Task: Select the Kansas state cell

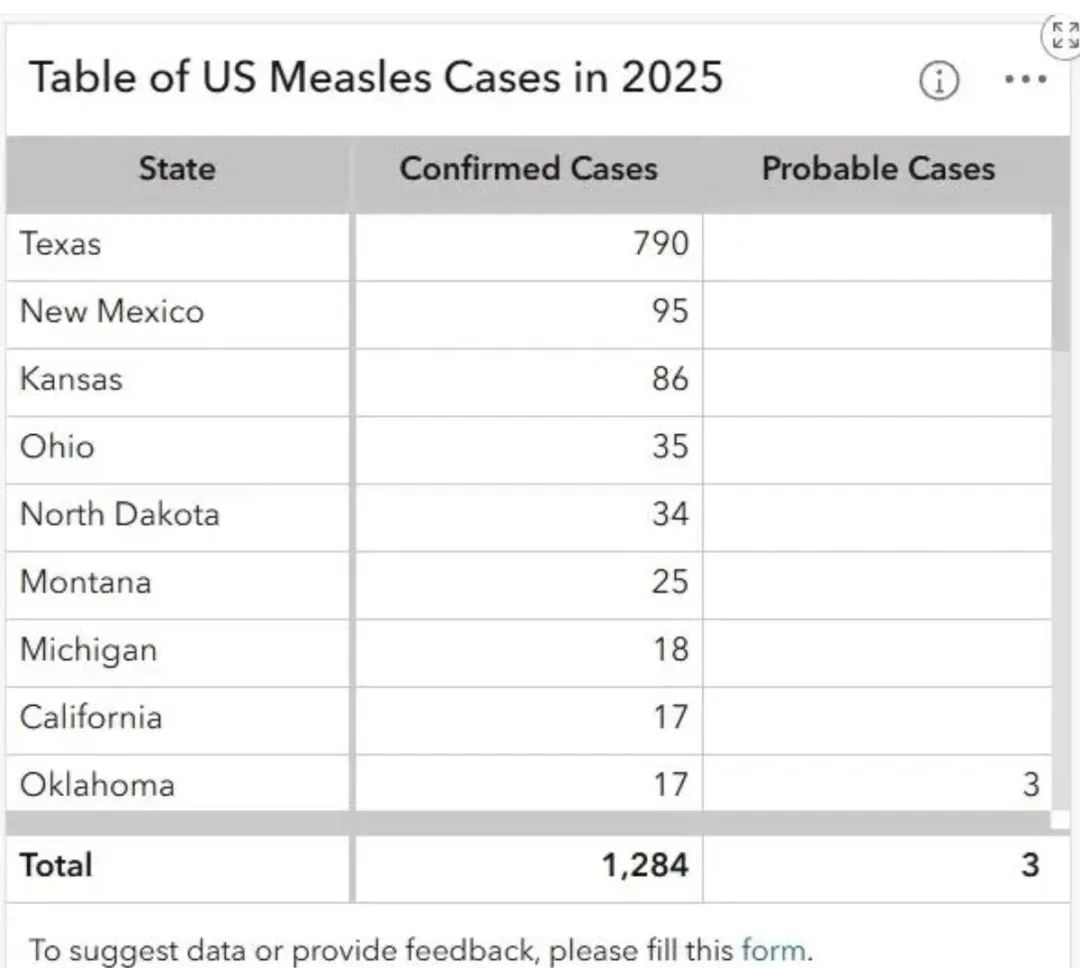Action: (x=178, y=381)
